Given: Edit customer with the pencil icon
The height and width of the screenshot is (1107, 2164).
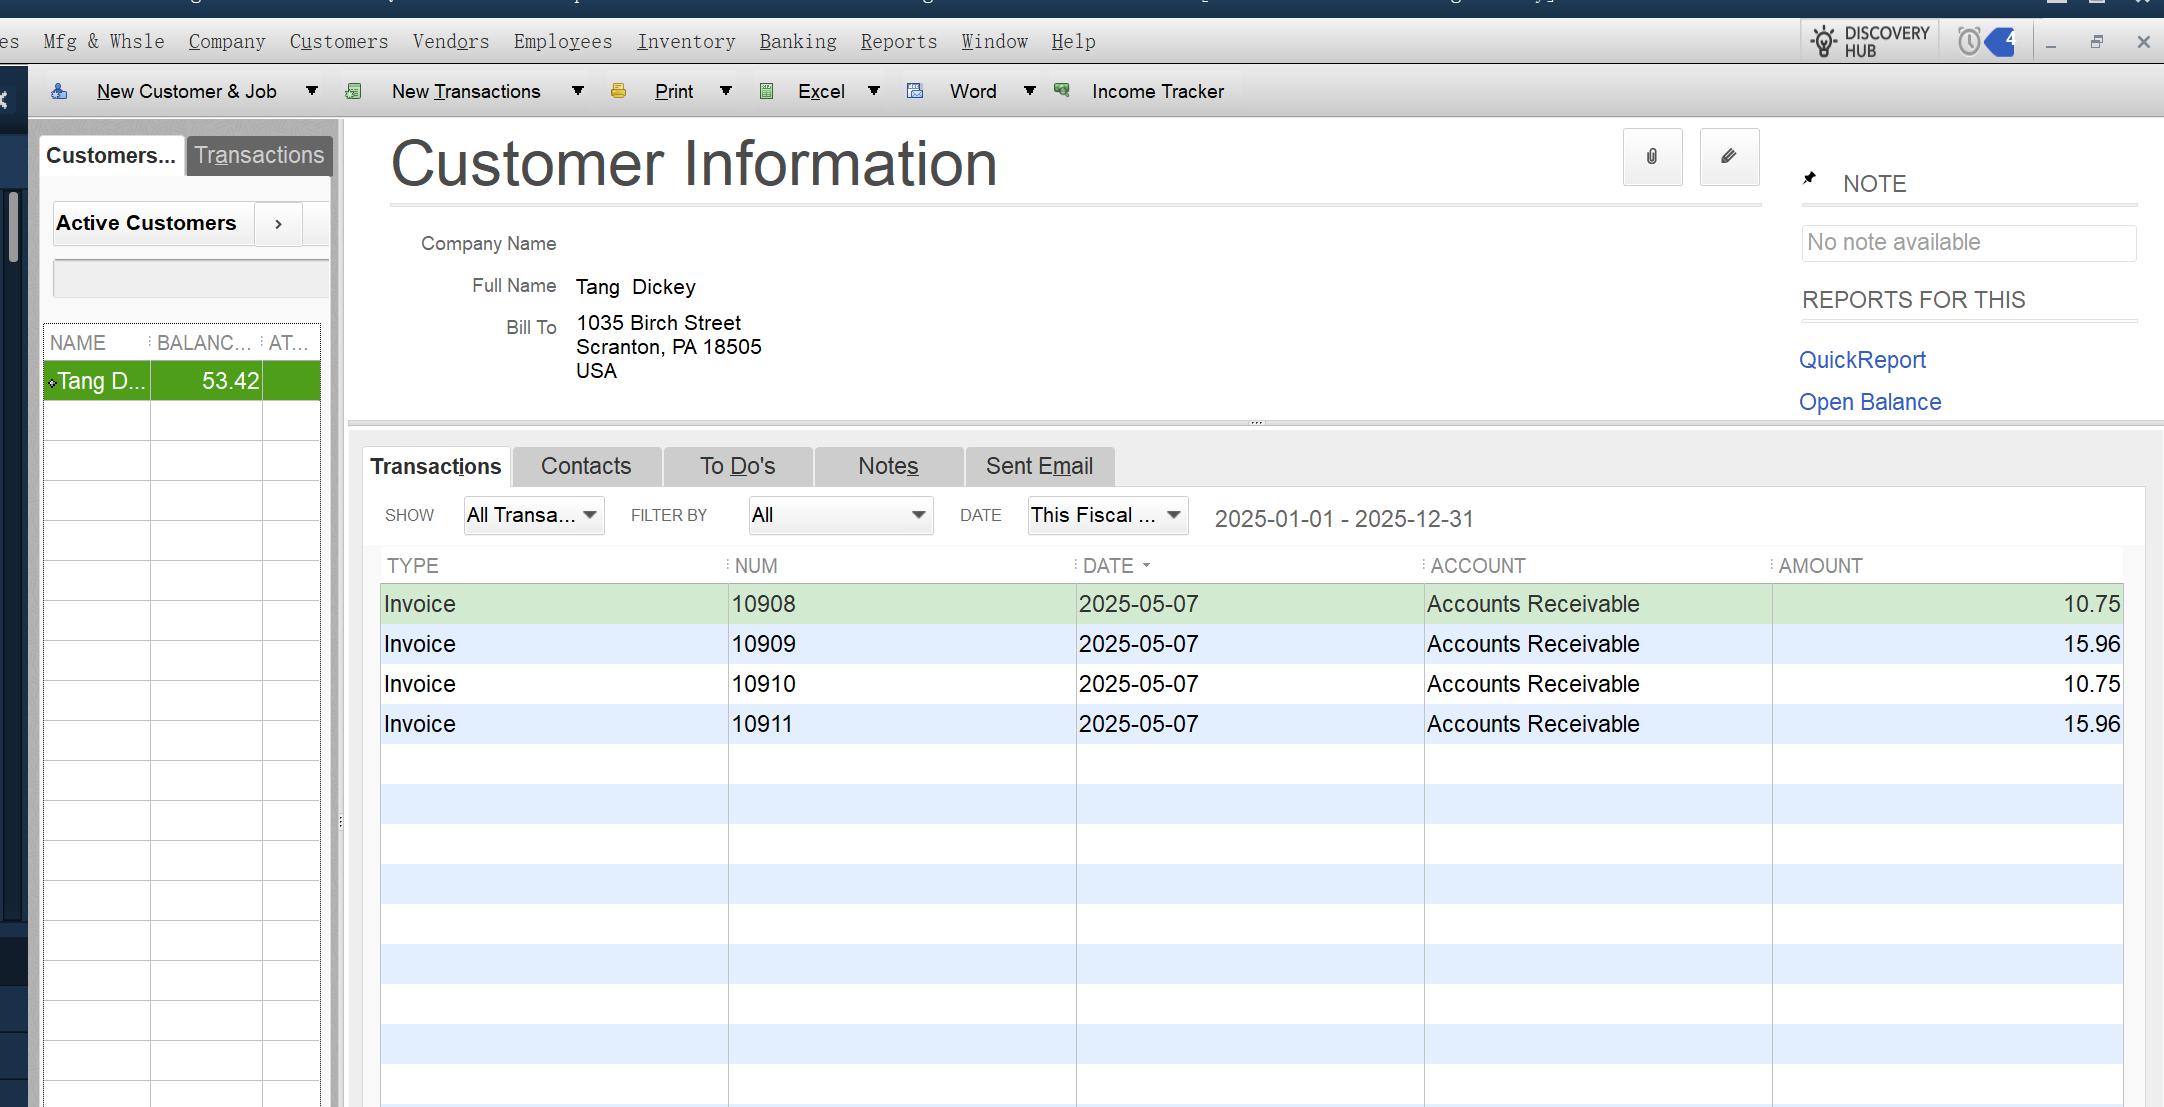Looking at the screenshot, I should click(1729, 157).
